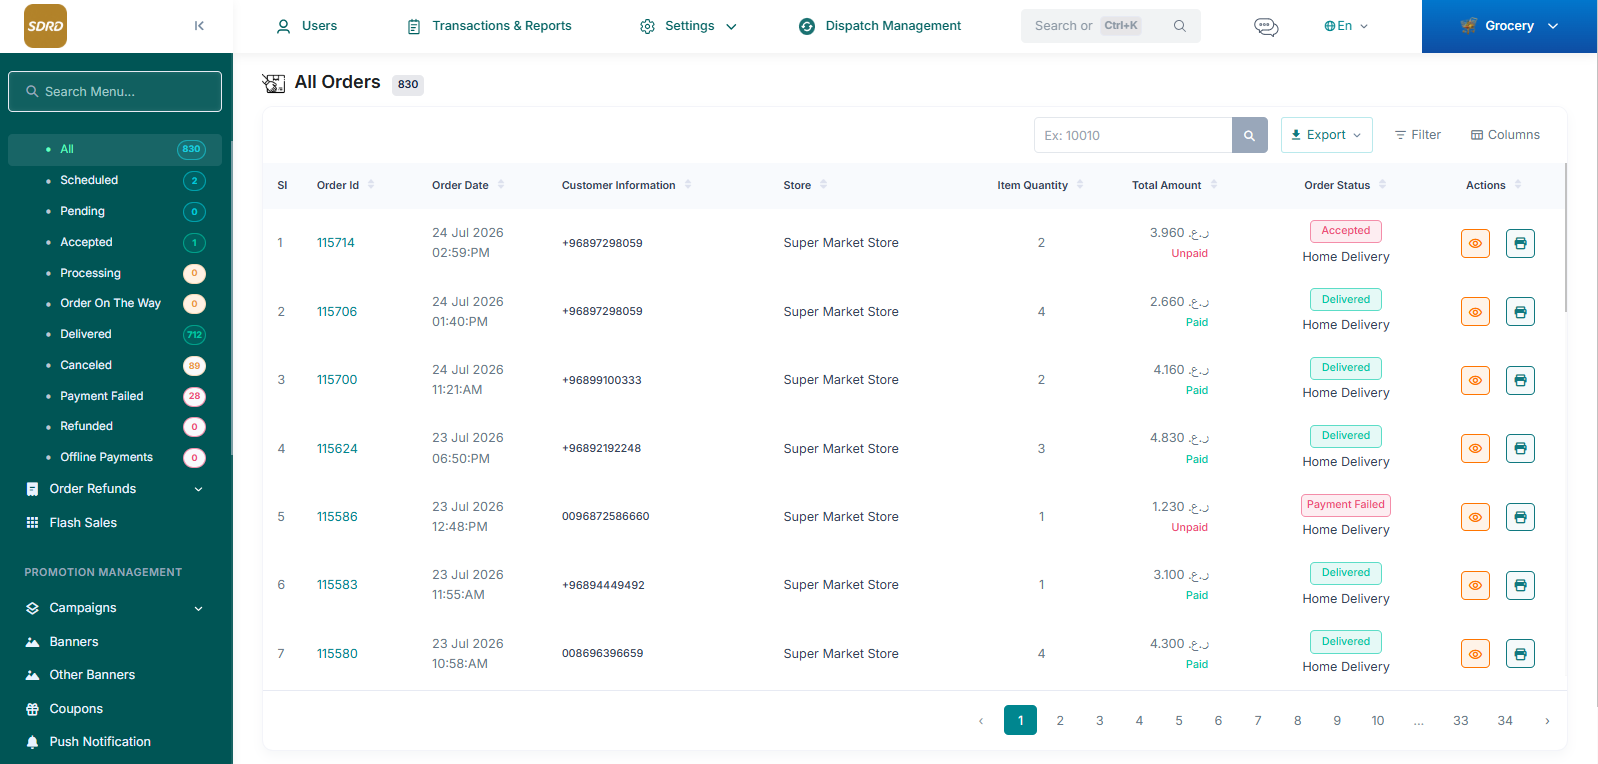This screenshot has height=764, width=1598.
Task: Open order link 115586
Action: pyautogui.click(x=337, y=517)
